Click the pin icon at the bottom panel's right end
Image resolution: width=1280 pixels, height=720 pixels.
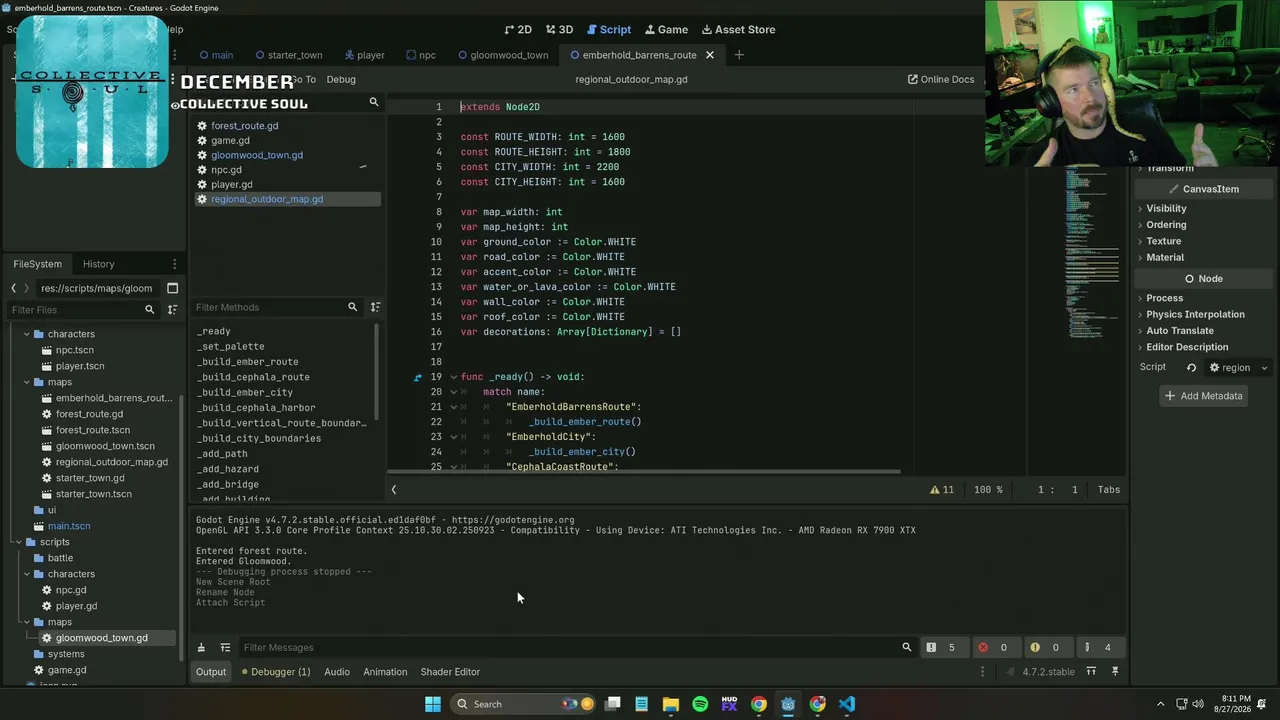coord(1115,672)
